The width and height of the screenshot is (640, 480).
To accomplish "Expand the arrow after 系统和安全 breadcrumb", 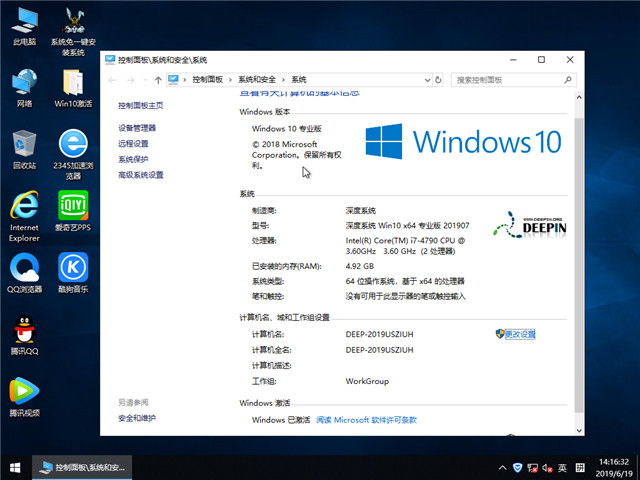I will pos(283,80).
